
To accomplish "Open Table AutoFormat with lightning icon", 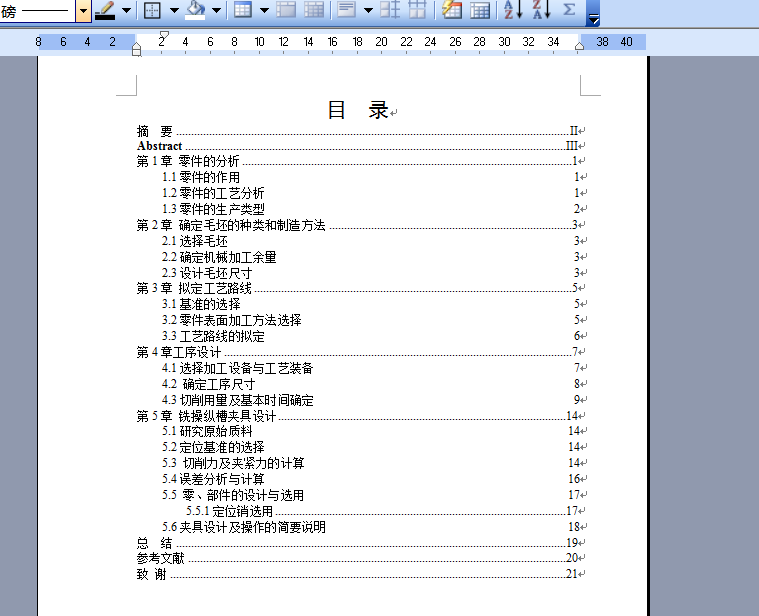I will click(x=452, y=10).
